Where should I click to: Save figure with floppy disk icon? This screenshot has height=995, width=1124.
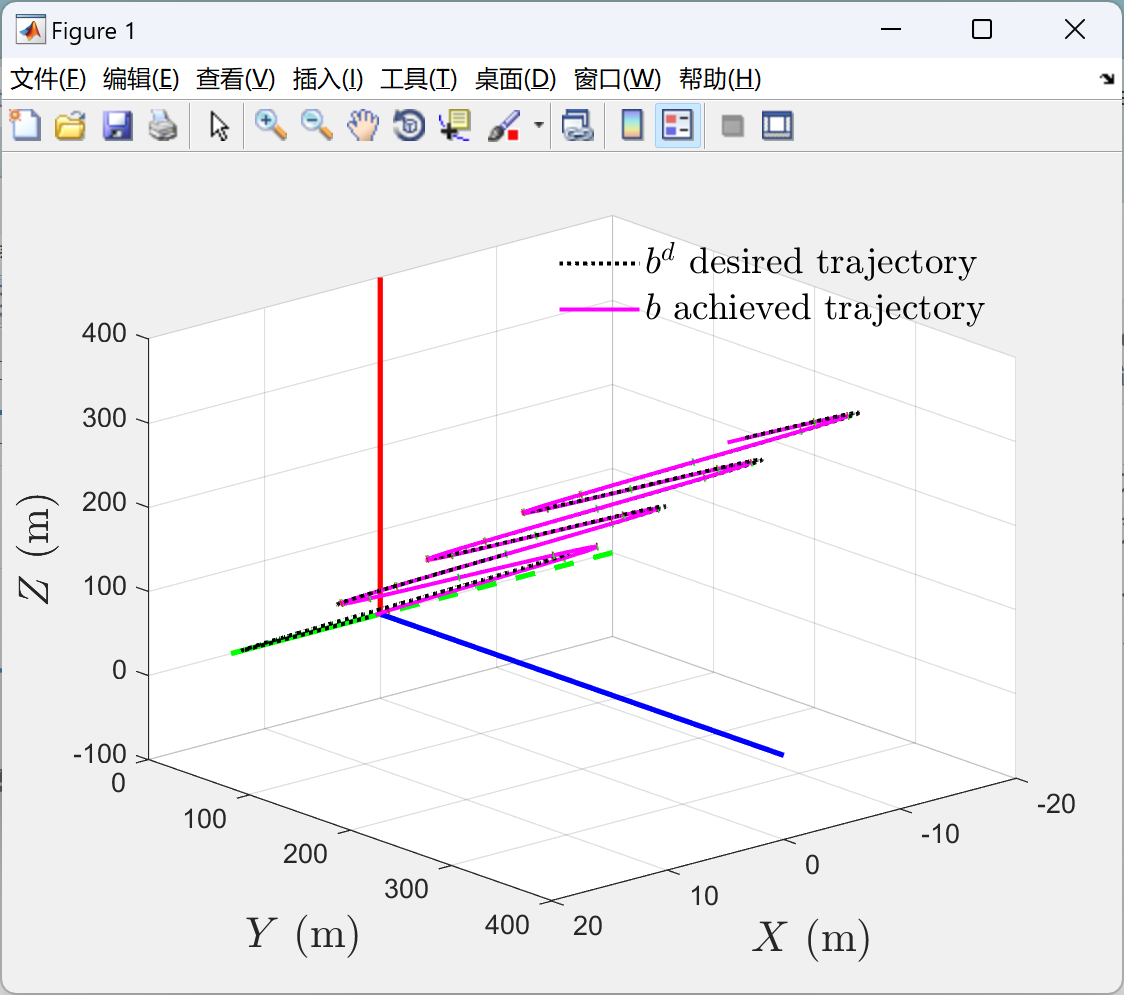(117, 125)
